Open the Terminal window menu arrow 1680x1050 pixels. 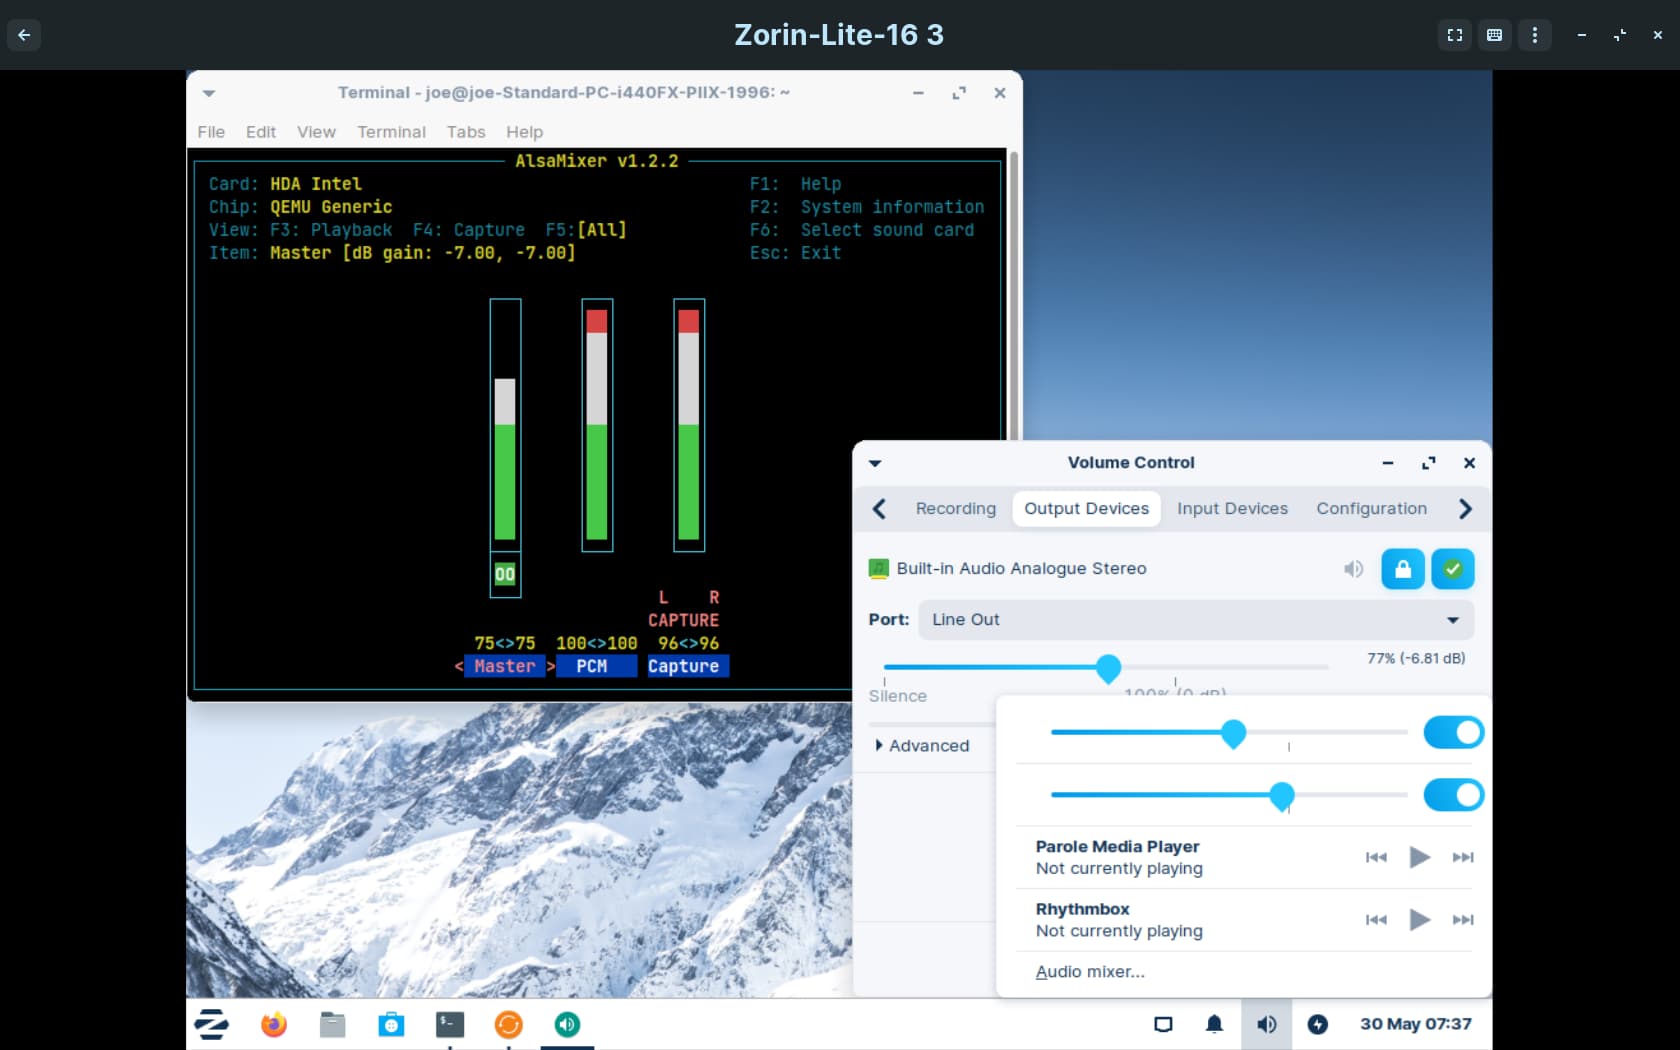point(209,93)
